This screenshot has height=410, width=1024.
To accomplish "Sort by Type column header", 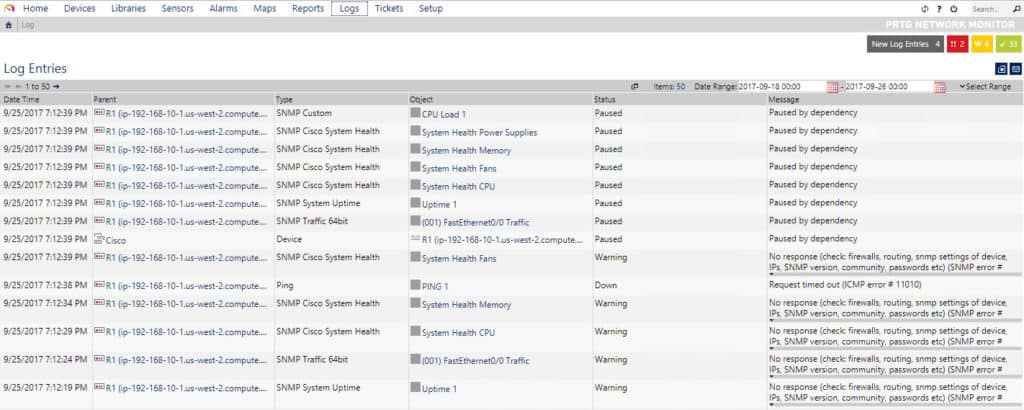I will tap(284, 99).
